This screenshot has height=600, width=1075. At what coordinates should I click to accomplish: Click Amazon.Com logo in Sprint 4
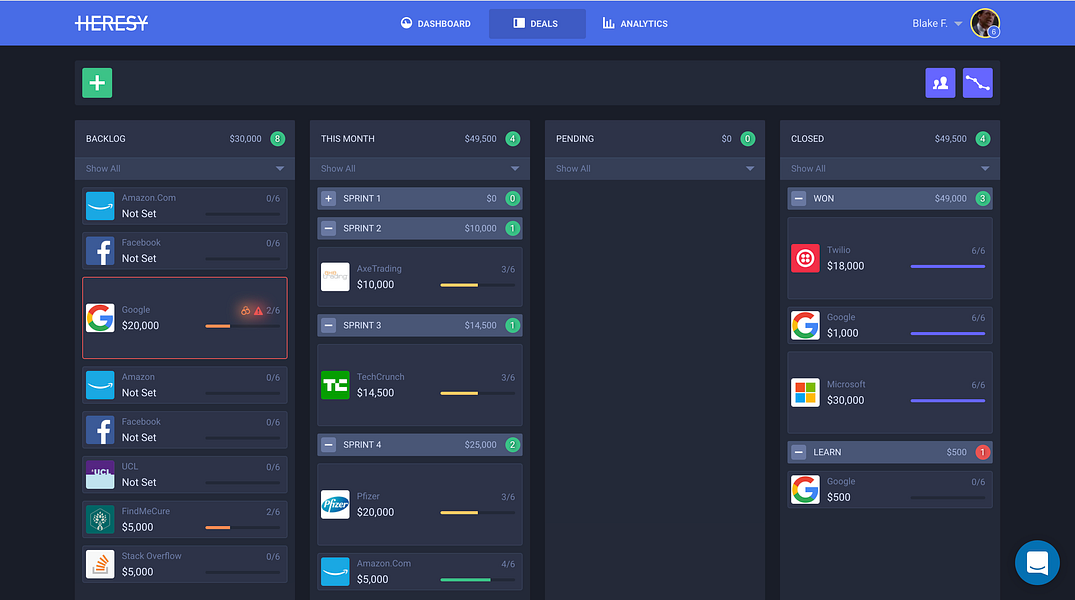335,572
